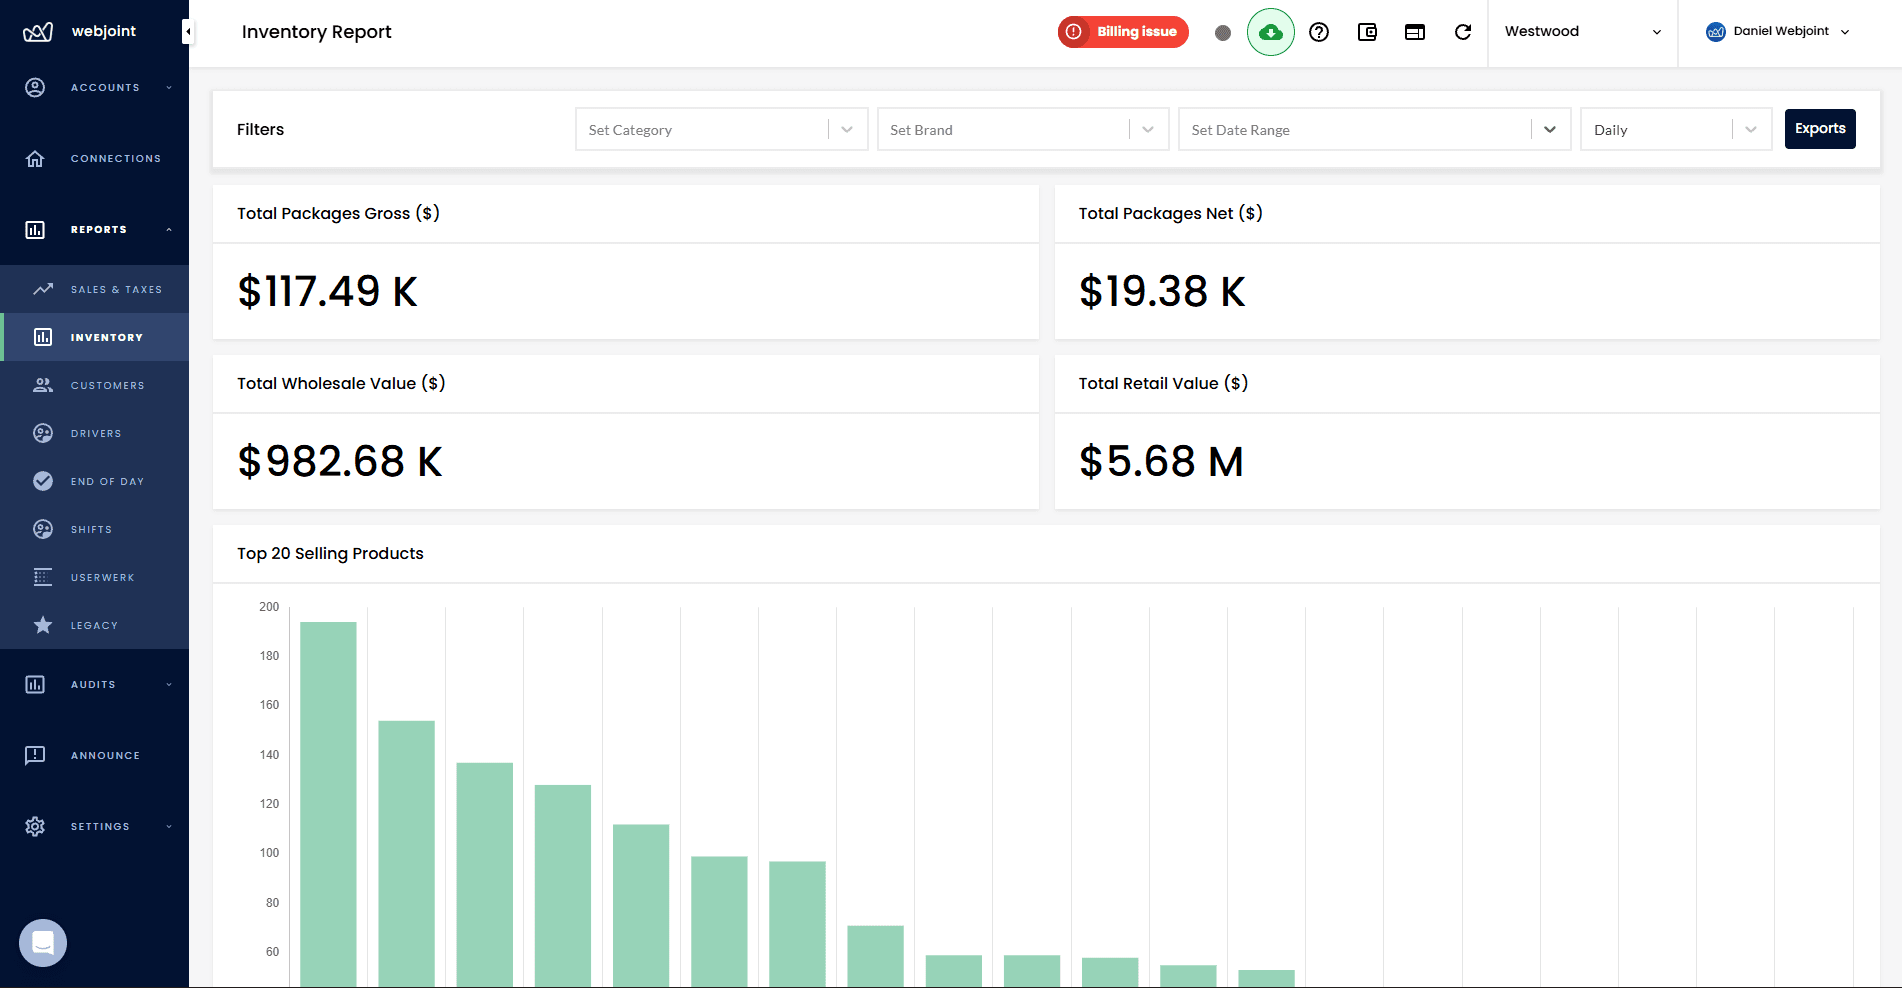Viewport: 1902px width, 988px height.
Task: Open the help menu
Action: pyautogui.click(x=1319, y=32)
